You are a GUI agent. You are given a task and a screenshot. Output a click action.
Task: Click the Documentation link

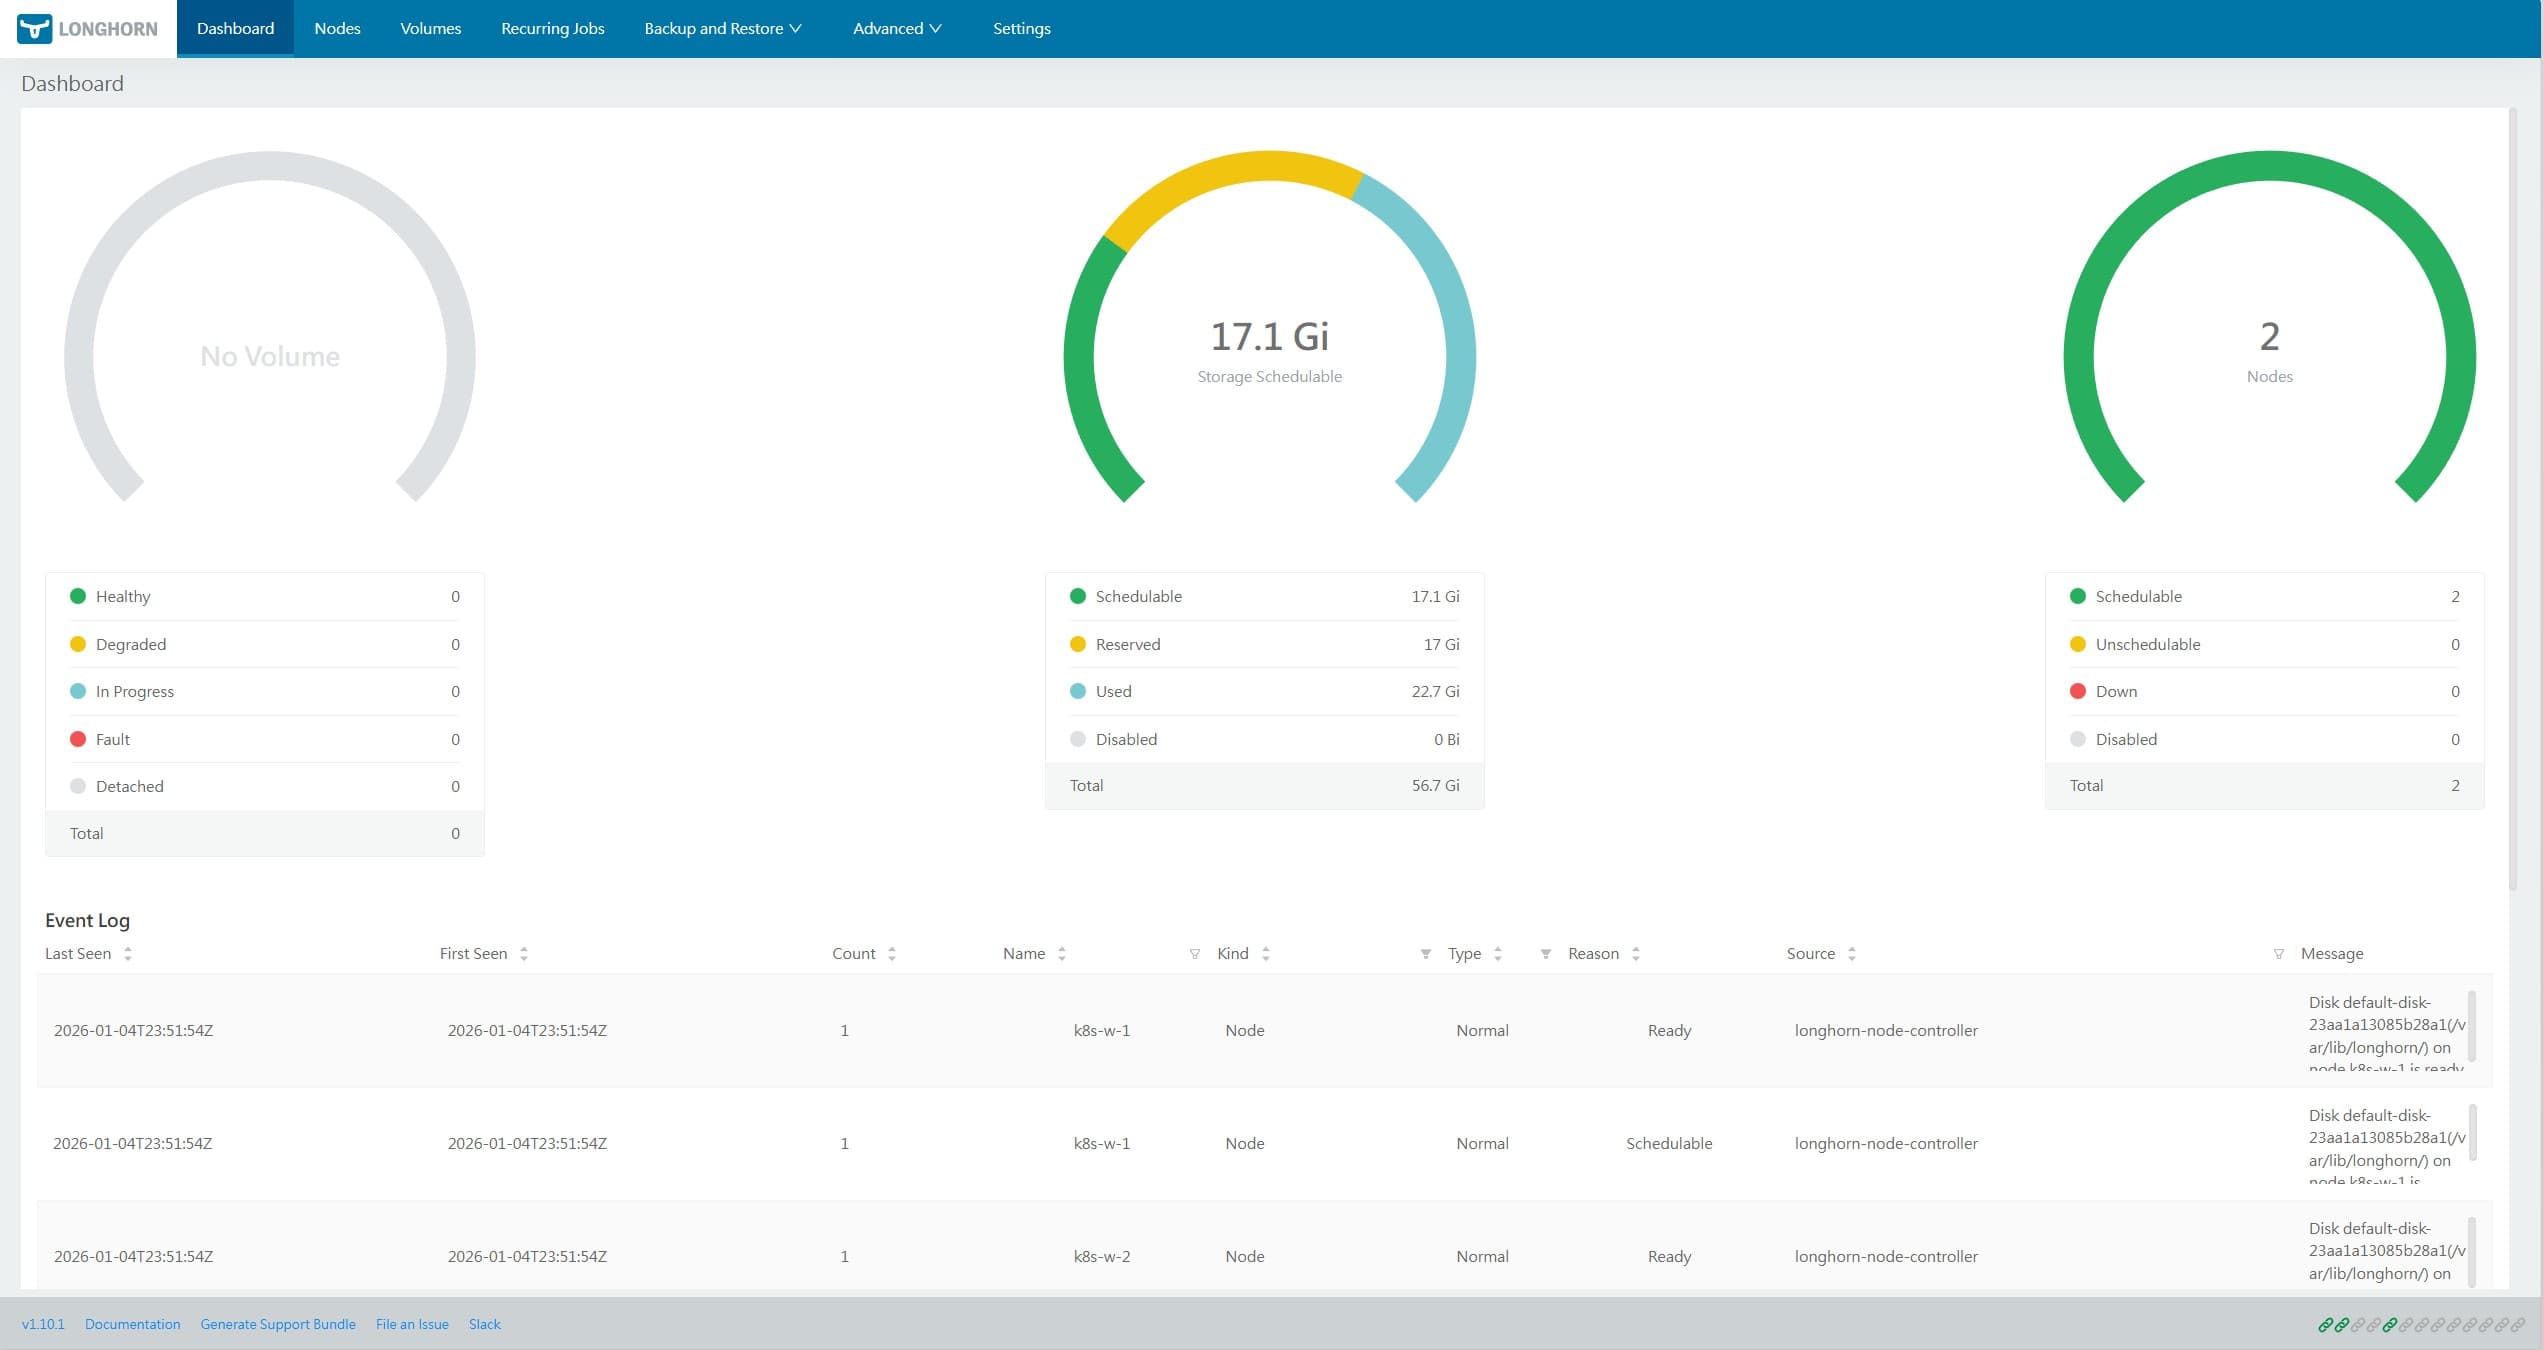tap(132, 1324)
